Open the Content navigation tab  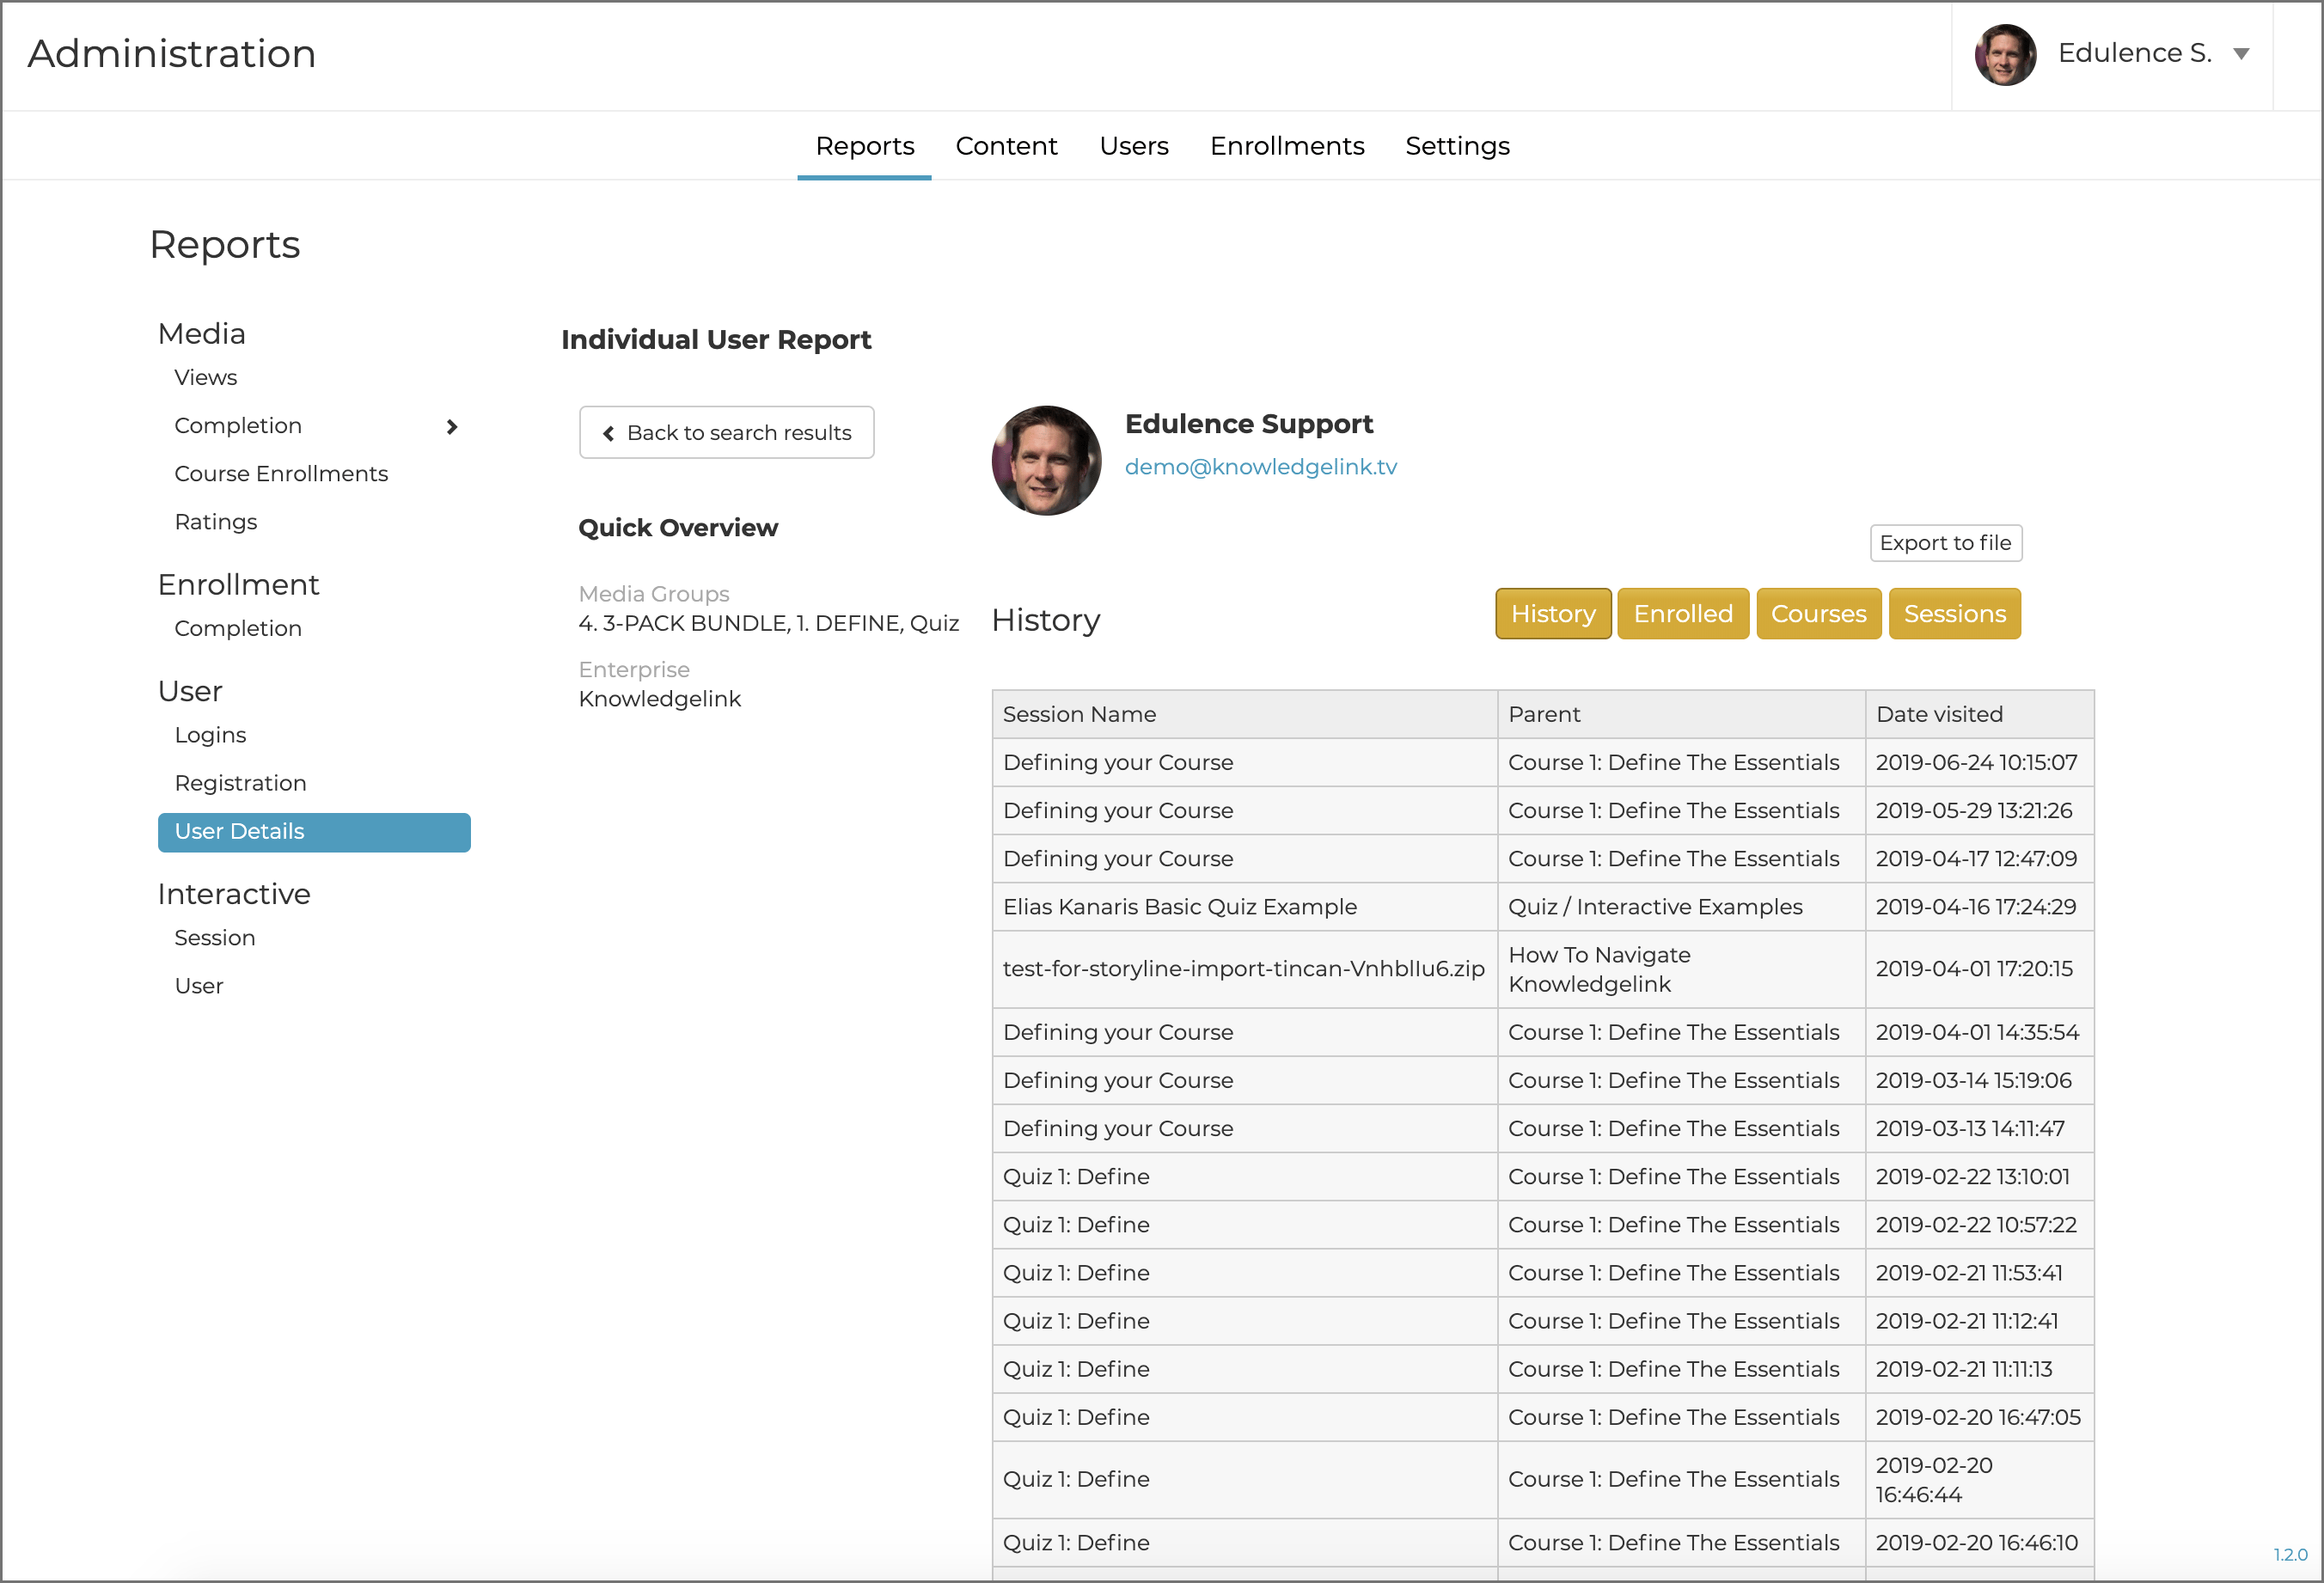pyautogui.click(x=1006, y=146)
